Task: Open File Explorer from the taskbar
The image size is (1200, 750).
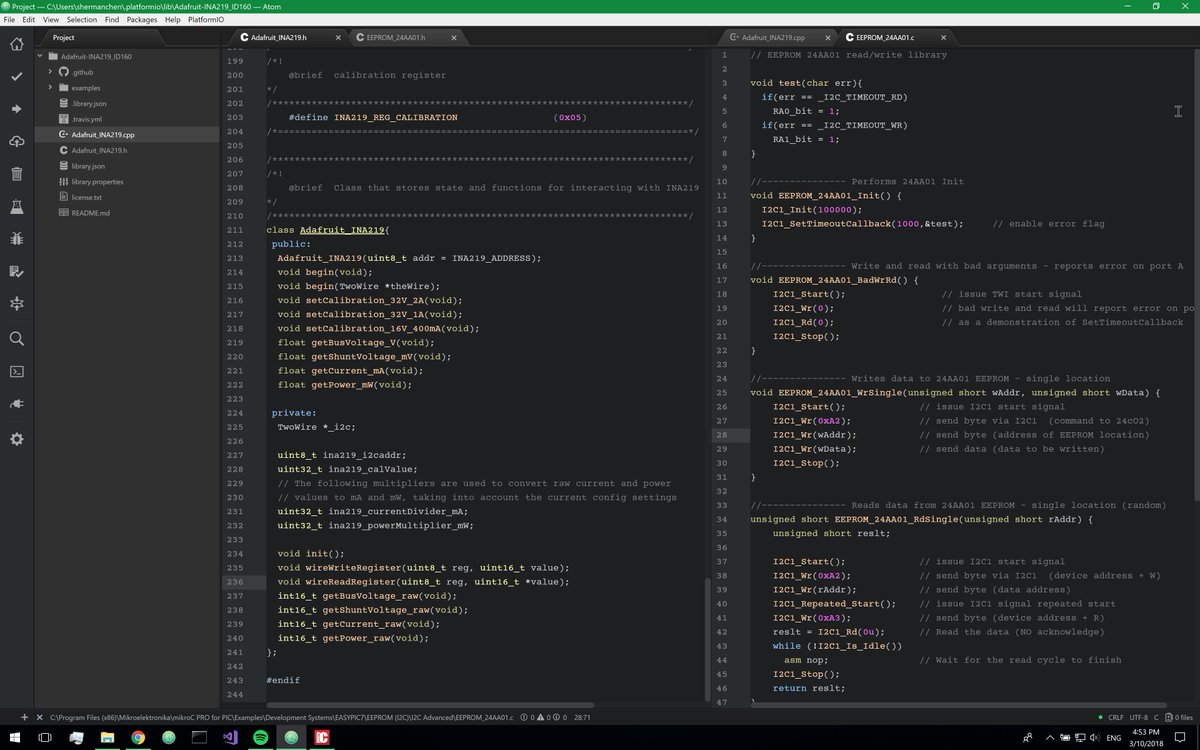Action: pyautogui.click(x=107, y=737)
